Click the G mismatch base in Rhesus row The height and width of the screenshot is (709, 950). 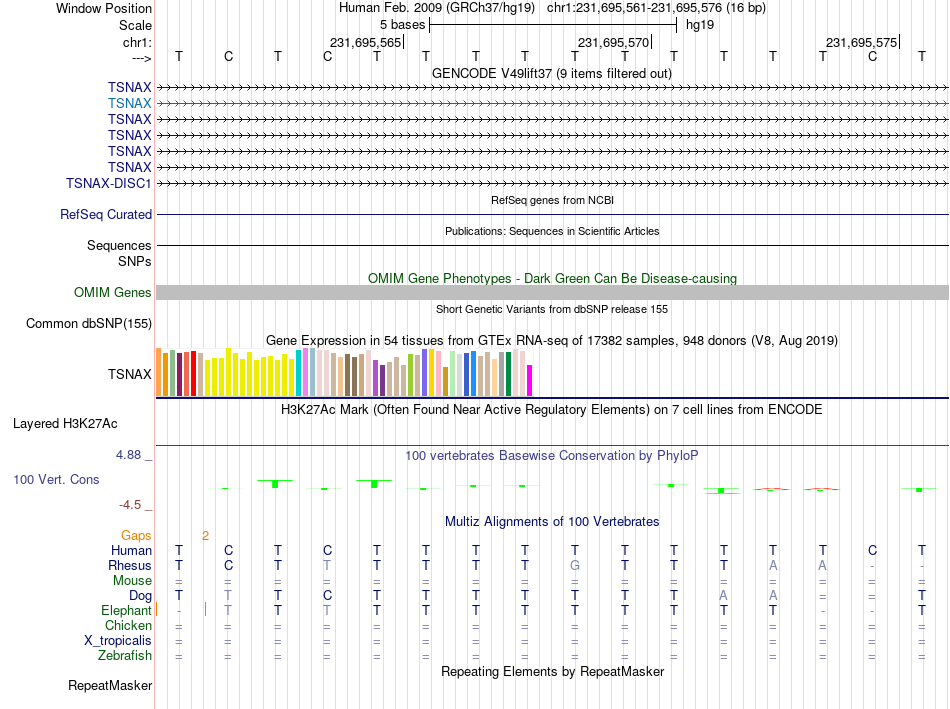click(x=575, y=565)
